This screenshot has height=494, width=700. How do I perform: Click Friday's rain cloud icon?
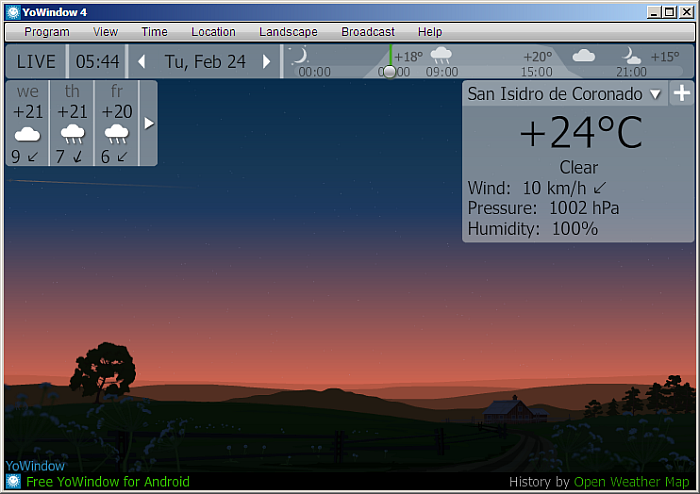[117, 134]
